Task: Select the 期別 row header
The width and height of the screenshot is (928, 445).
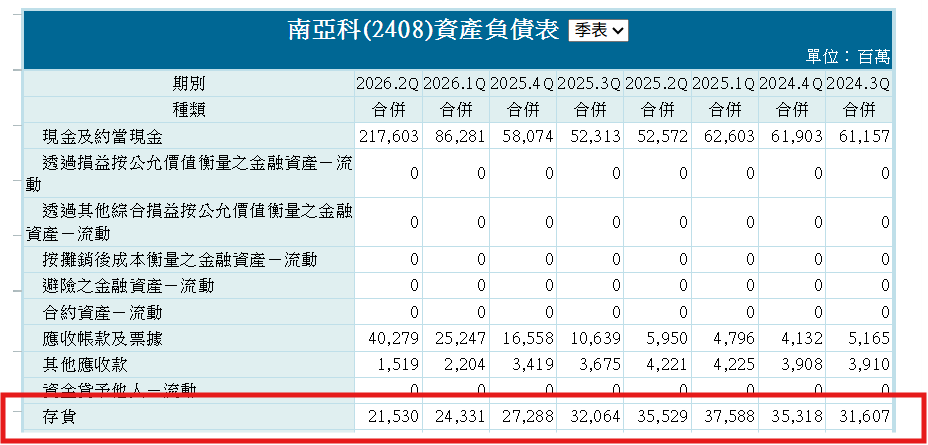Action: pos(189,84)
